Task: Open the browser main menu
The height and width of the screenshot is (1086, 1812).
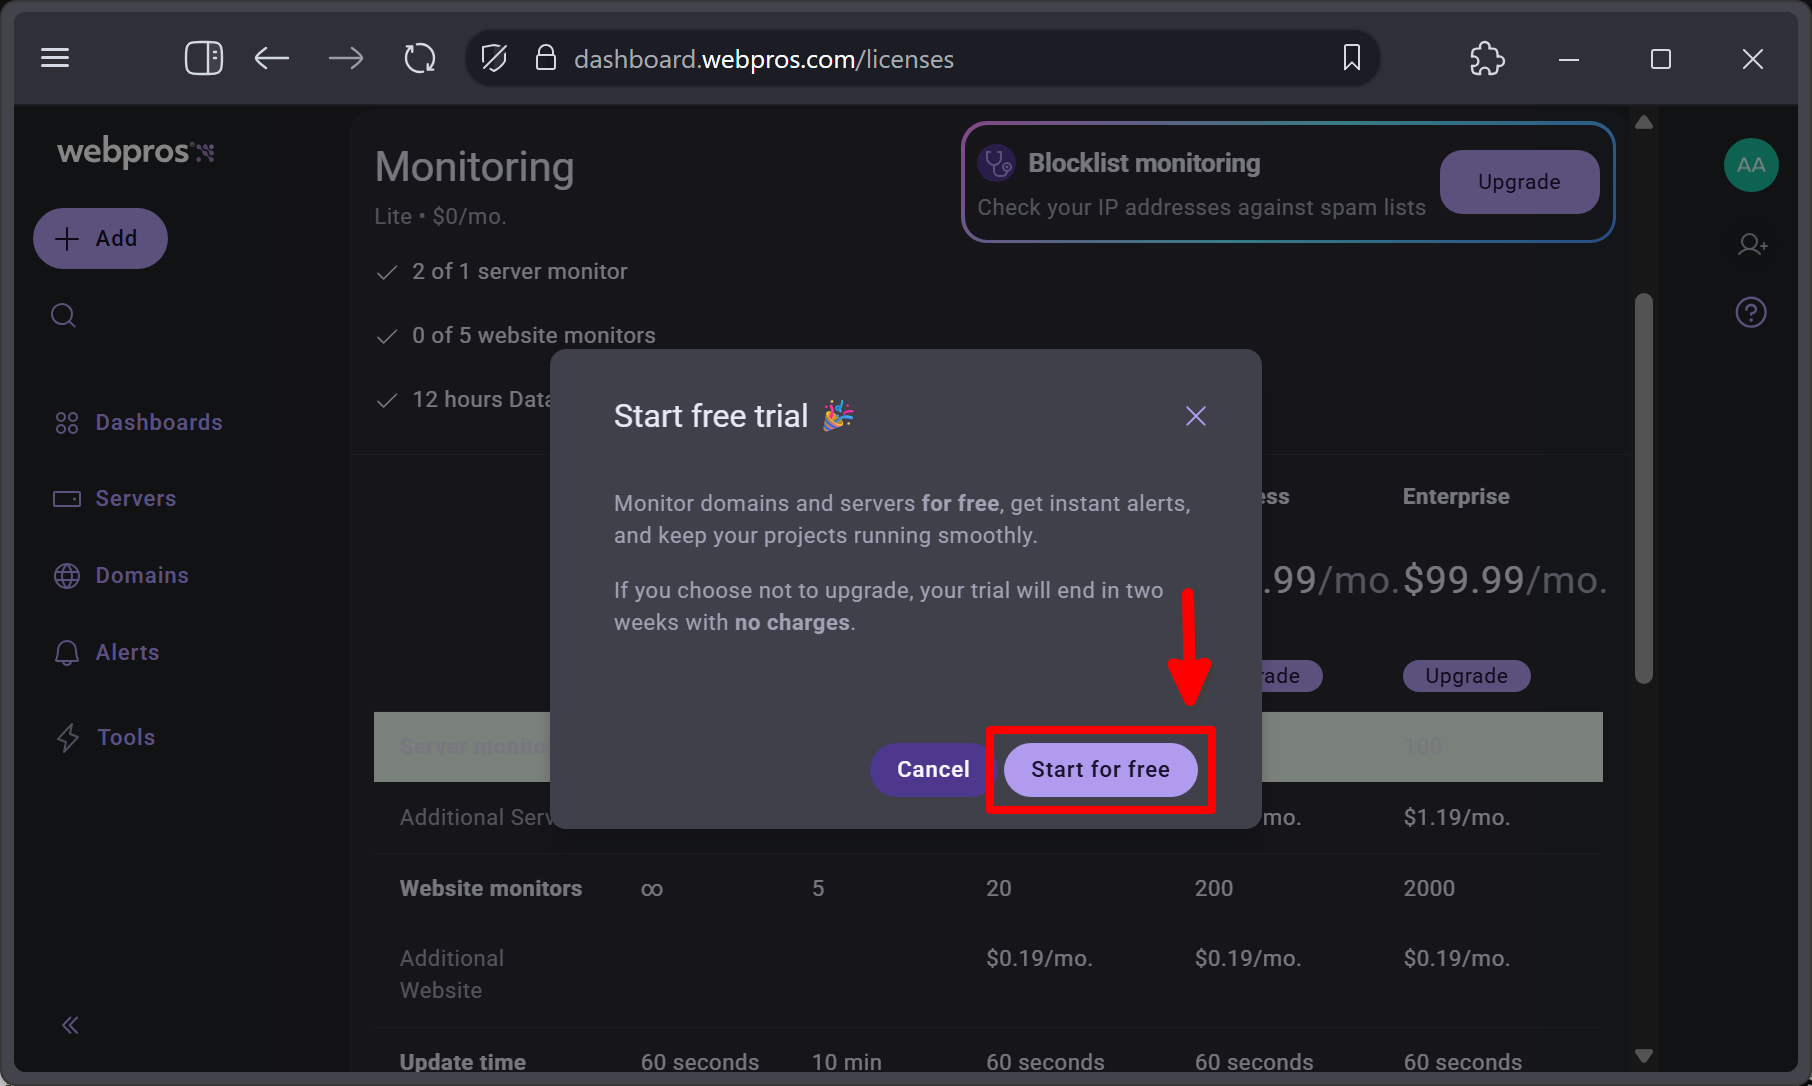Action: click(x=55, y=58)
